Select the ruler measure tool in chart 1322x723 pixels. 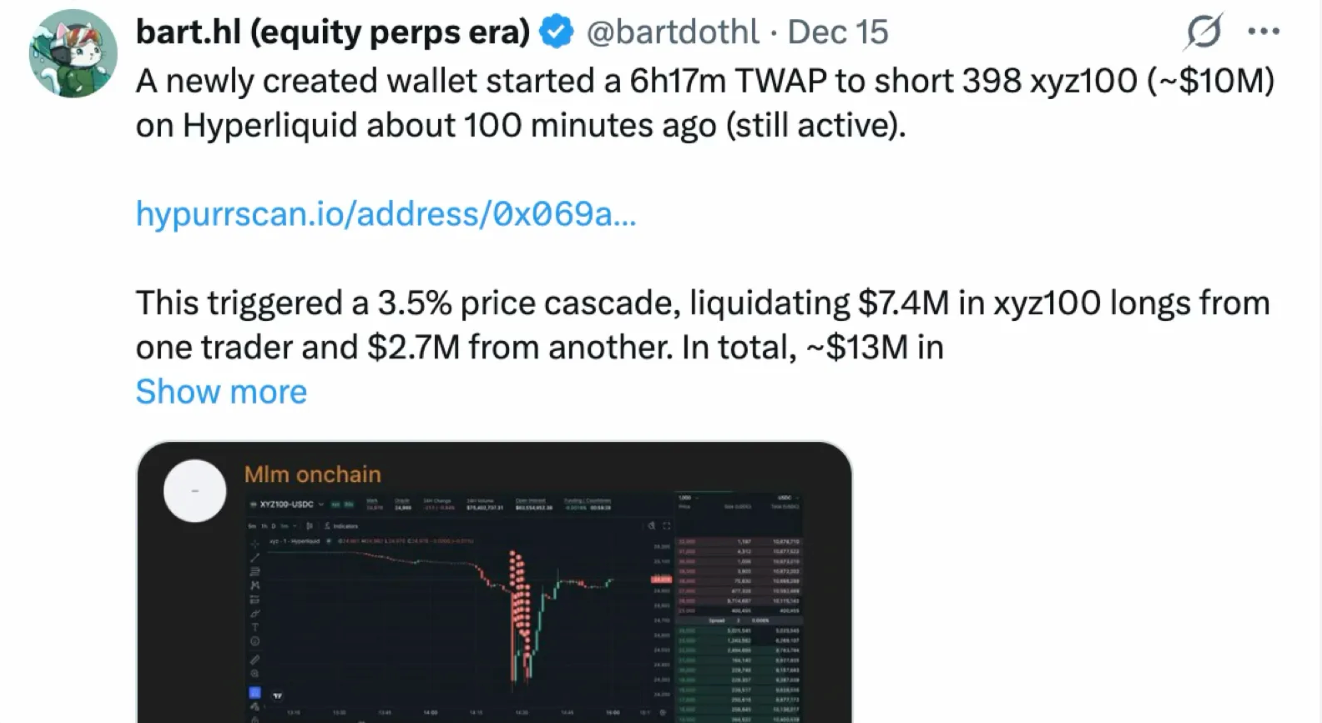(x=255, y=660)
